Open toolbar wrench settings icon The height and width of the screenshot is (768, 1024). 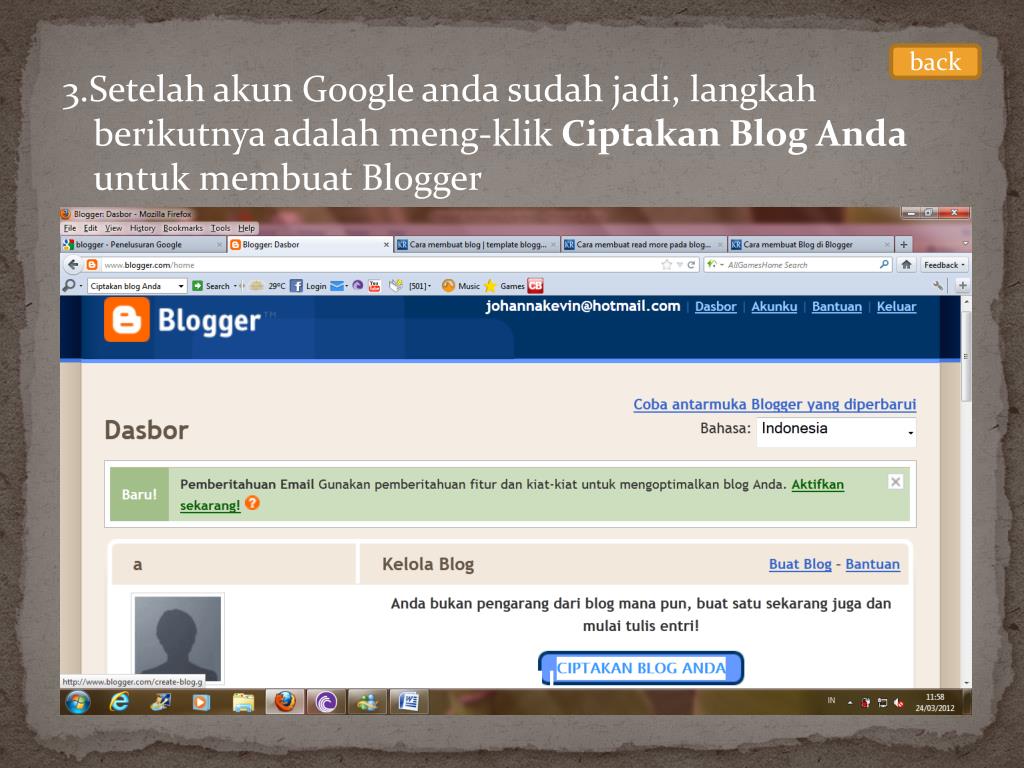click(938, 285)
